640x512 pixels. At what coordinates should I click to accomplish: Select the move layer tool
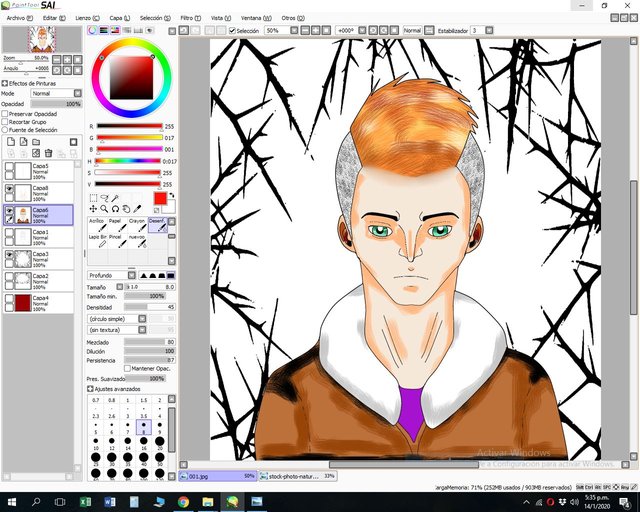pos(93,209)
